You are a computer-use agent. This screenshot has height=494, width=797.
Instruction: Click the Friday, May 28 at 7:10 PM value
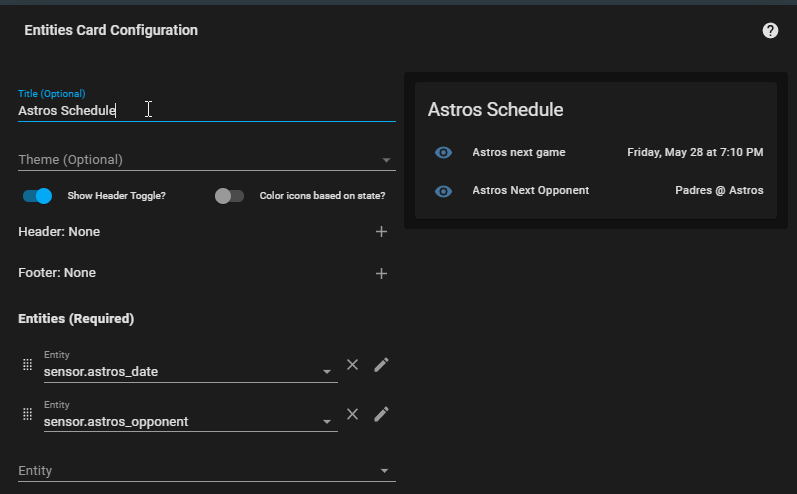695,152
